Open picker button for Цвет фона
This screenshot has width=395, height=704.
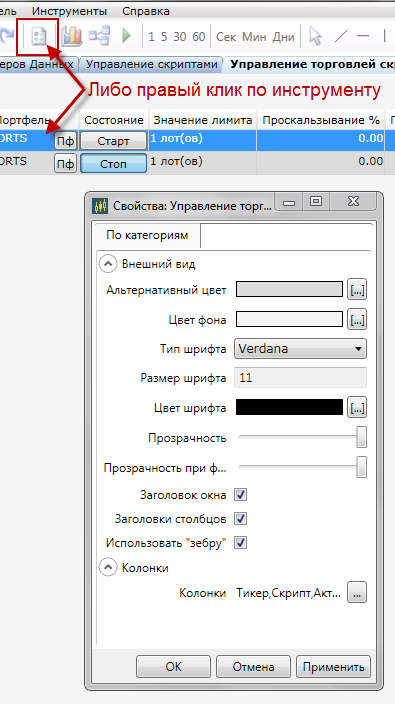coord(357,320)
